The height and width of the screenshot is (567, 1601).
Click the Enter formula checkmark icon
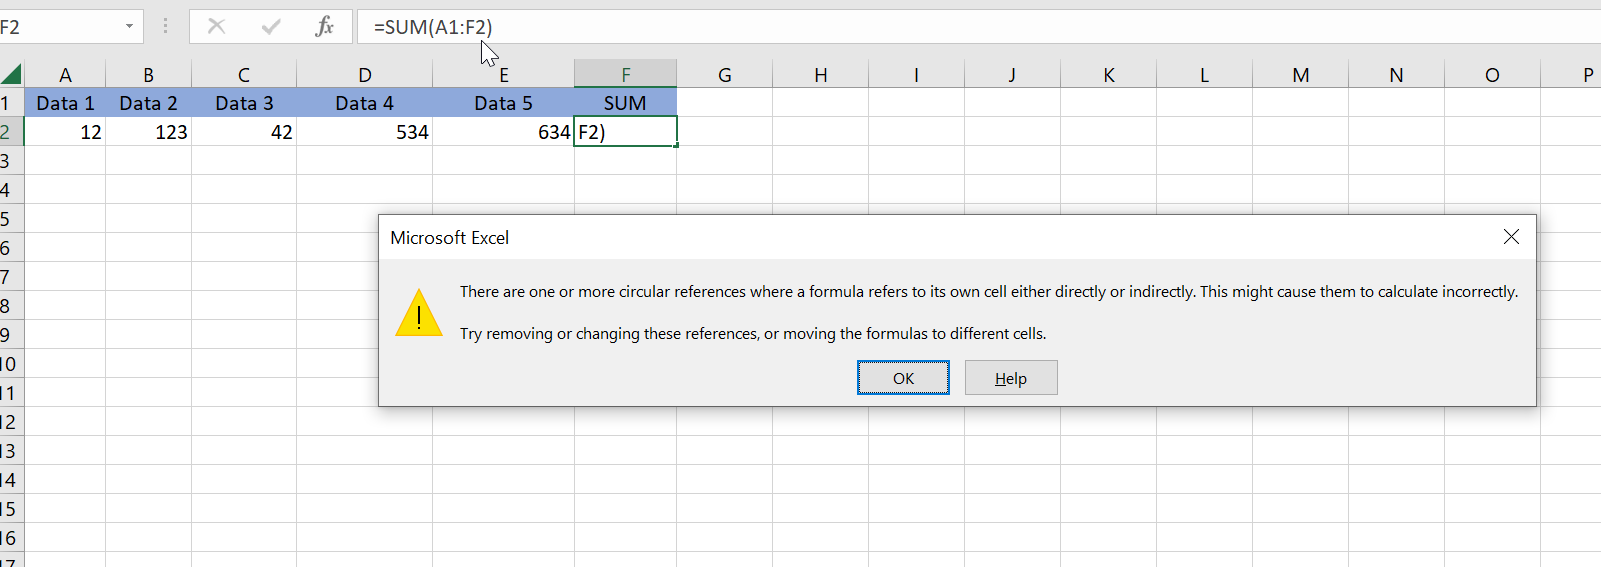pyautogui.click(x=271, y=27)
